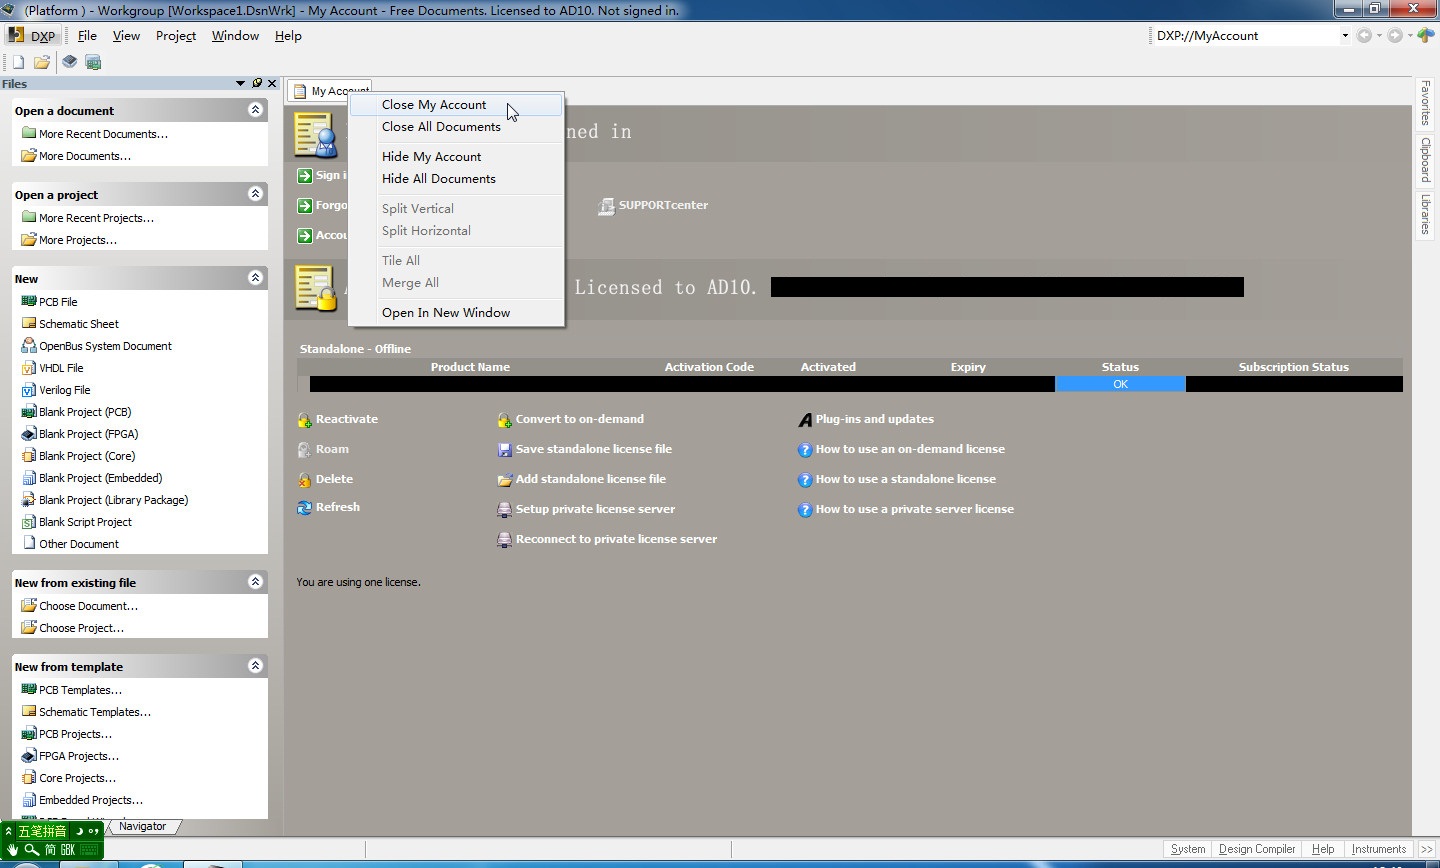Viewport: 1440px width, 868px height.
Task: Click the browser back arrow icon
Action: tap(1364, 35)
